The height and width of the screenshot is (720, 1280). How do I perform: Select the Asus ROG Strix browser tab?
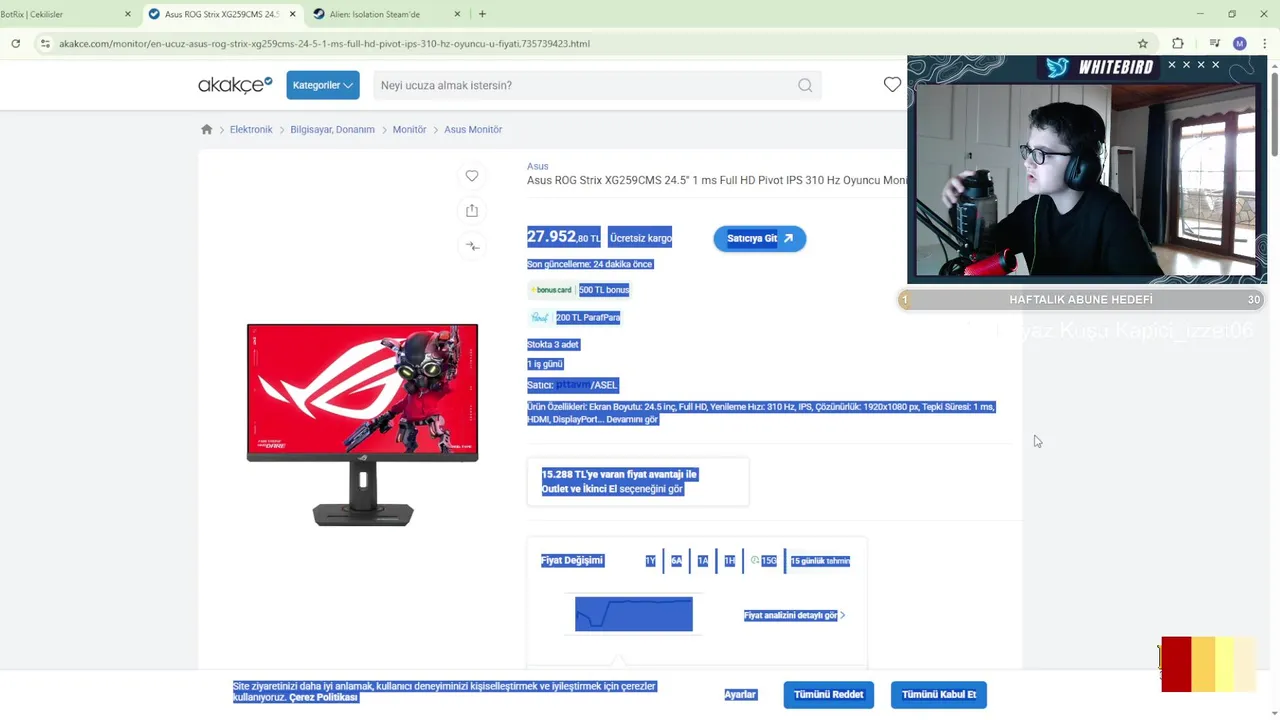[221, 14]
